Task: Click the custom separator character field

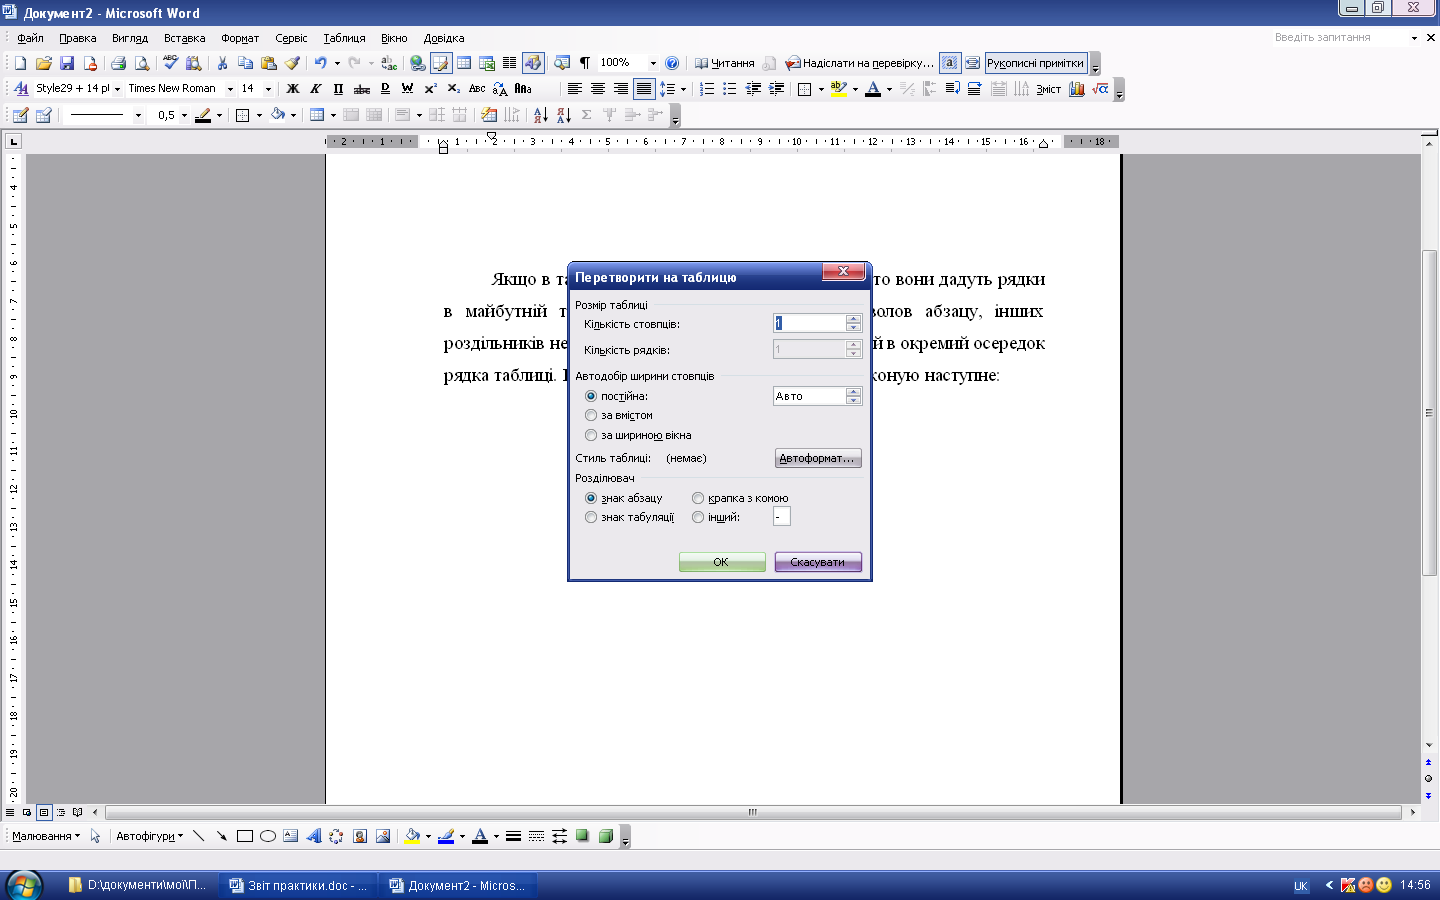Action: click(x=782, y=516)
